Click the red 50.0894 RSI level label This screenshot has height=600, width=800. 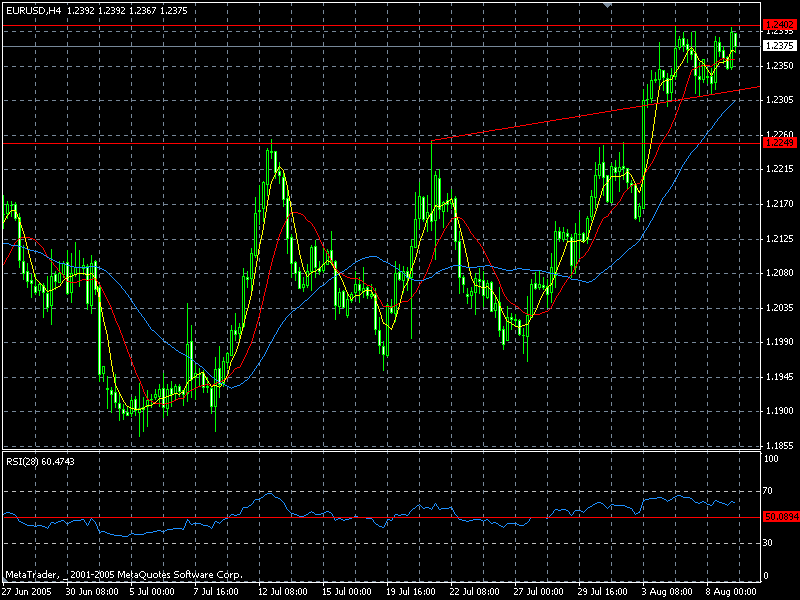point(781,517)
